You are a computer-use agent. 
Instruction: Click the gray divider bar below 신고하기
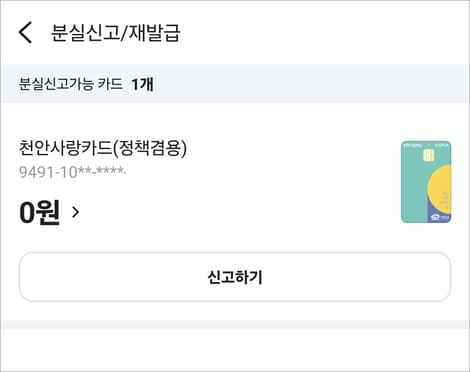click(235, 324)
